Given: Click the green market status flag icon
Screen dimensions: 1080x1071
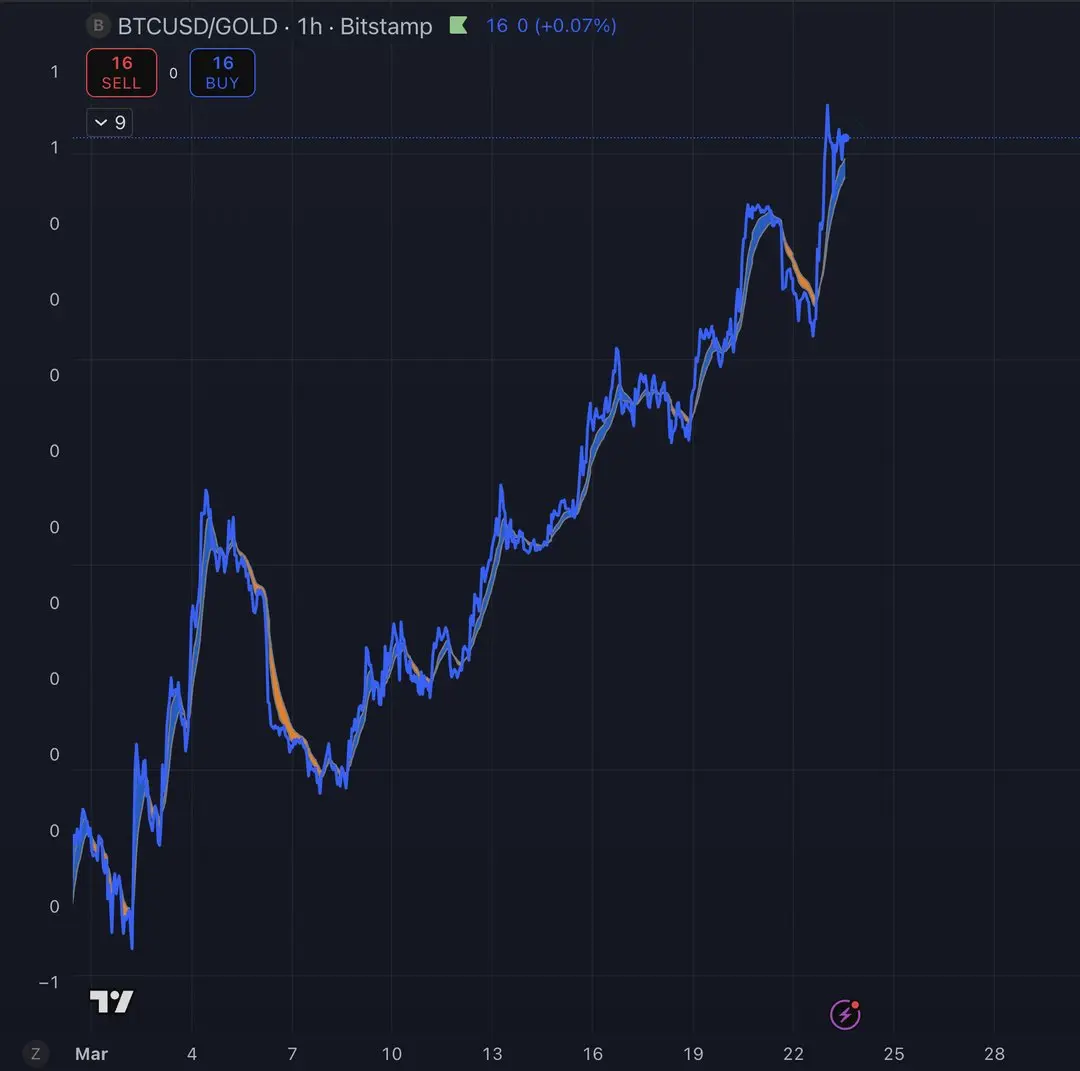Looking at the screenshot, I should point(459,25).
